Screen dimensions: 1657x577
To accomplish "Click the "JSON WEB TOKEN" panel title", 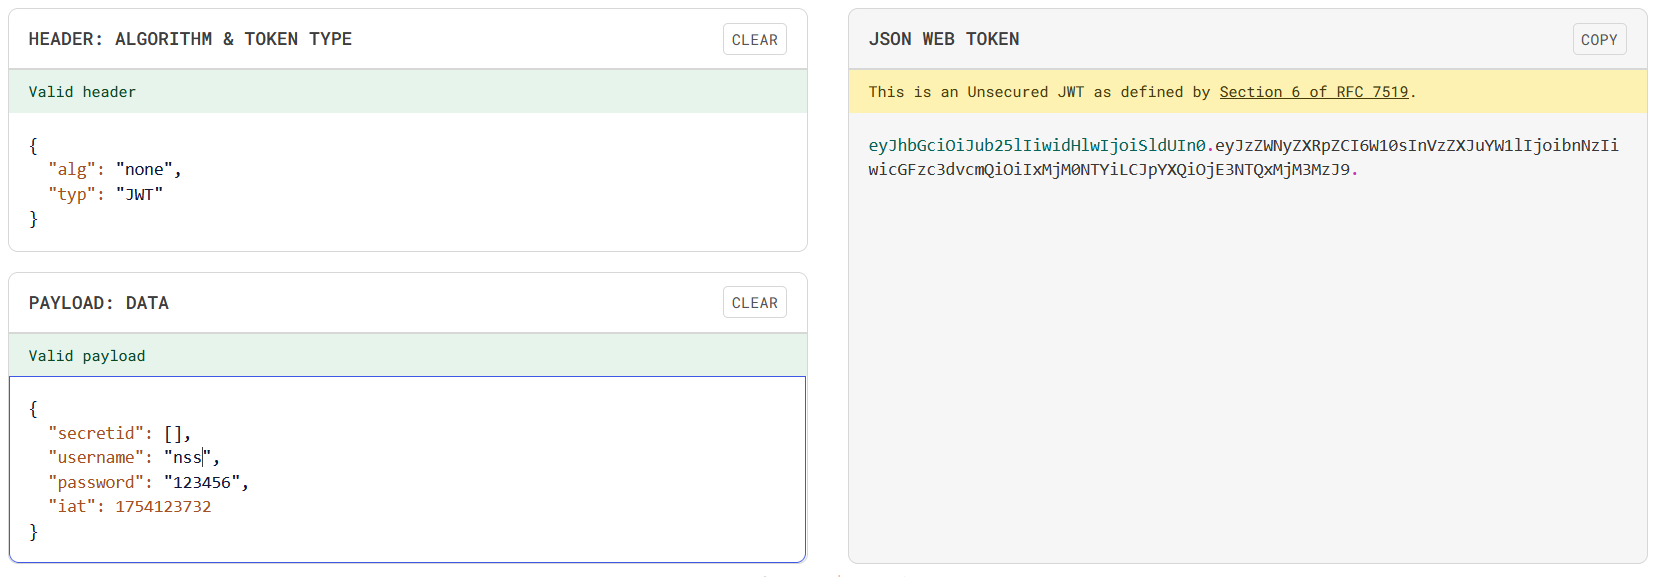I will point(943,40).
